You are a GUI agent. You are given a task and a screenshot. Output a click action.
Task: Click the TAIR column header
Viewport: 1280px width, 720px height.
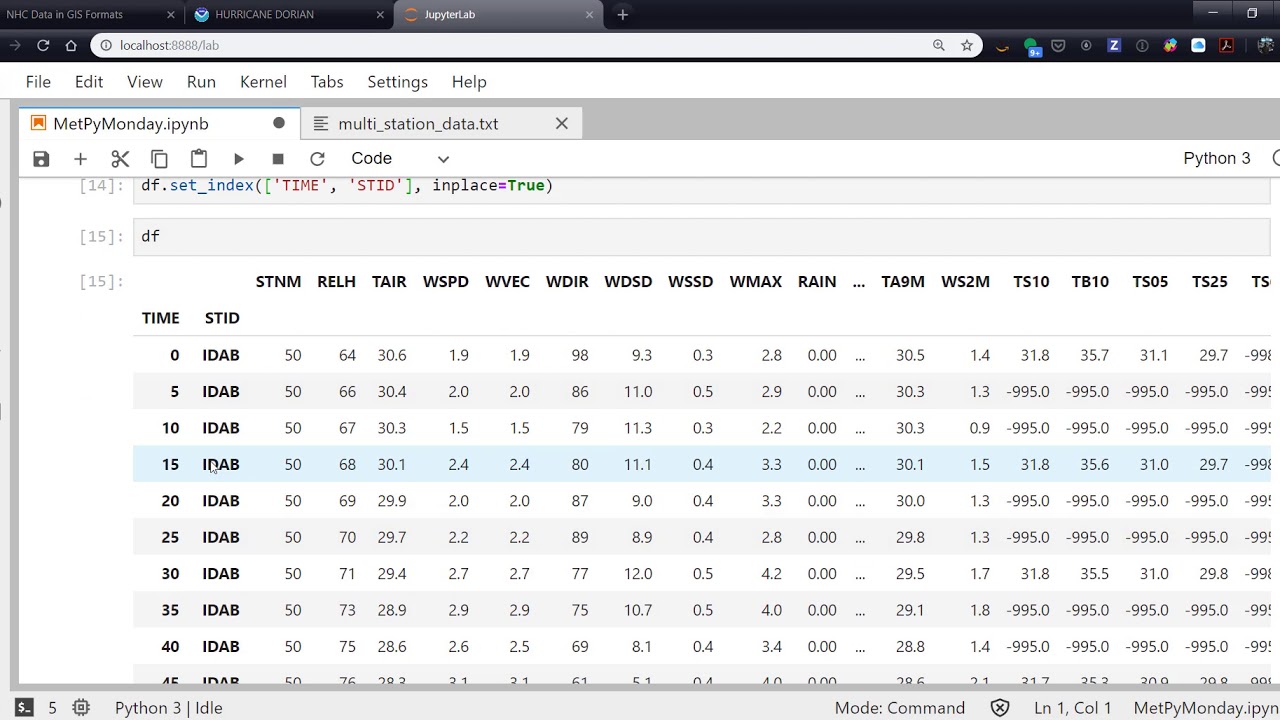[x=389, y=282]
